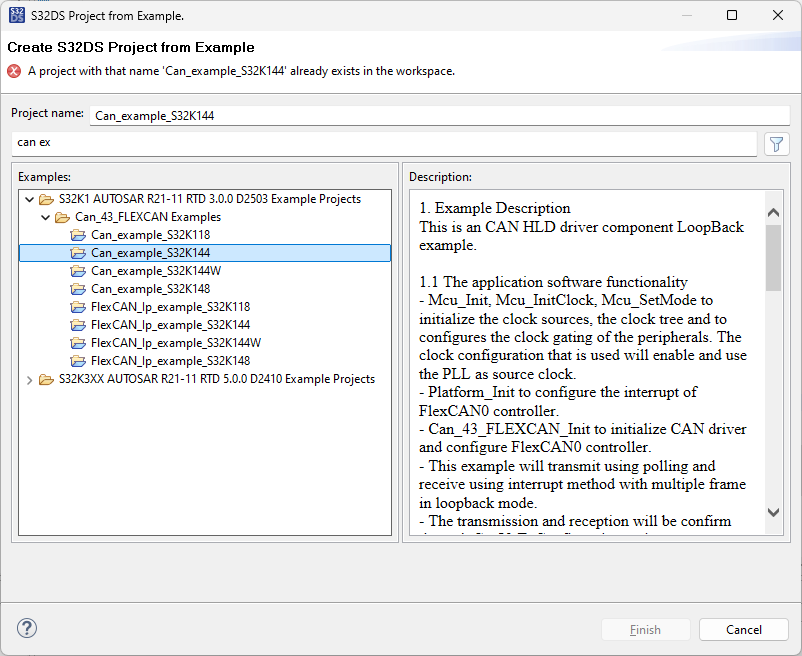
Task: Expand the S32K3XX AUTOSAR R21-11 RTD 5.0.0 node
Action: coord(29,379)
